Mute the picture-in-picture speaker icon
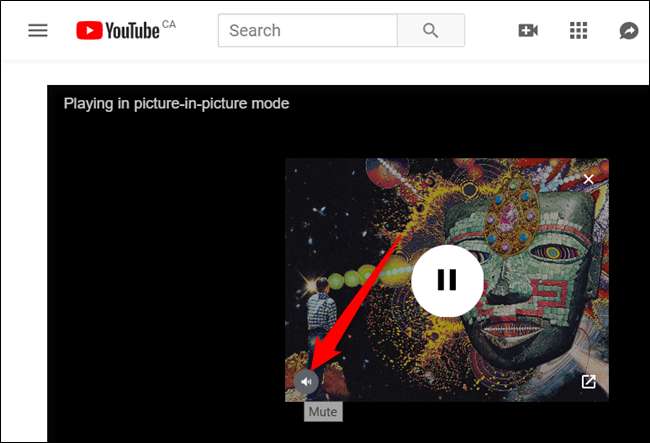The width and height of the screenshot is (650, 443). (306, 382)
